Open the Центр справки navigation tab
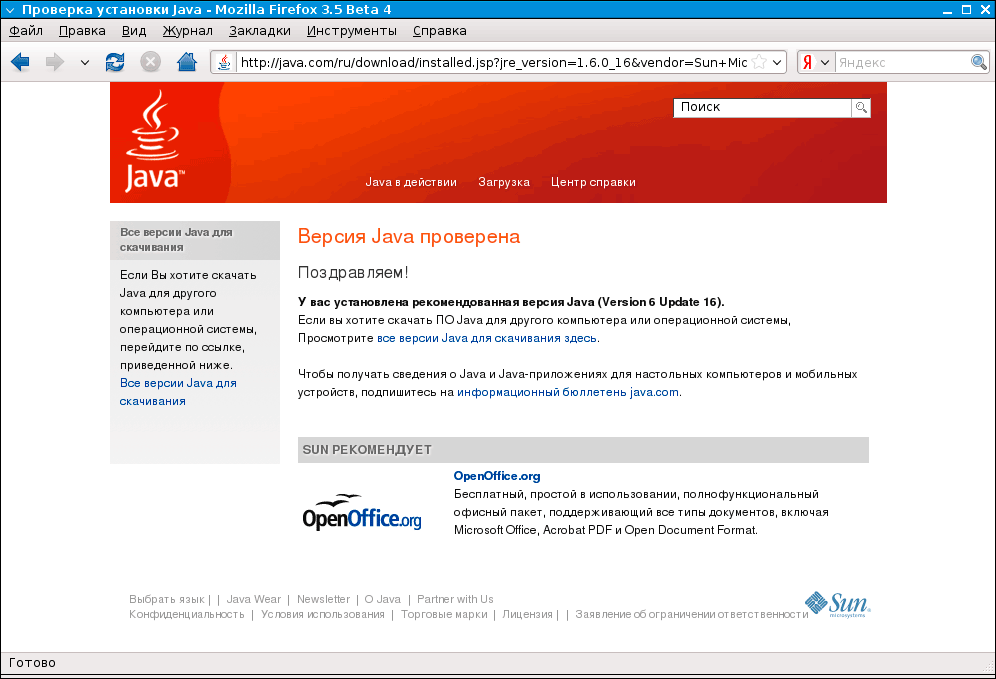This screenshot has height=679, width=996. coord(593,182)
